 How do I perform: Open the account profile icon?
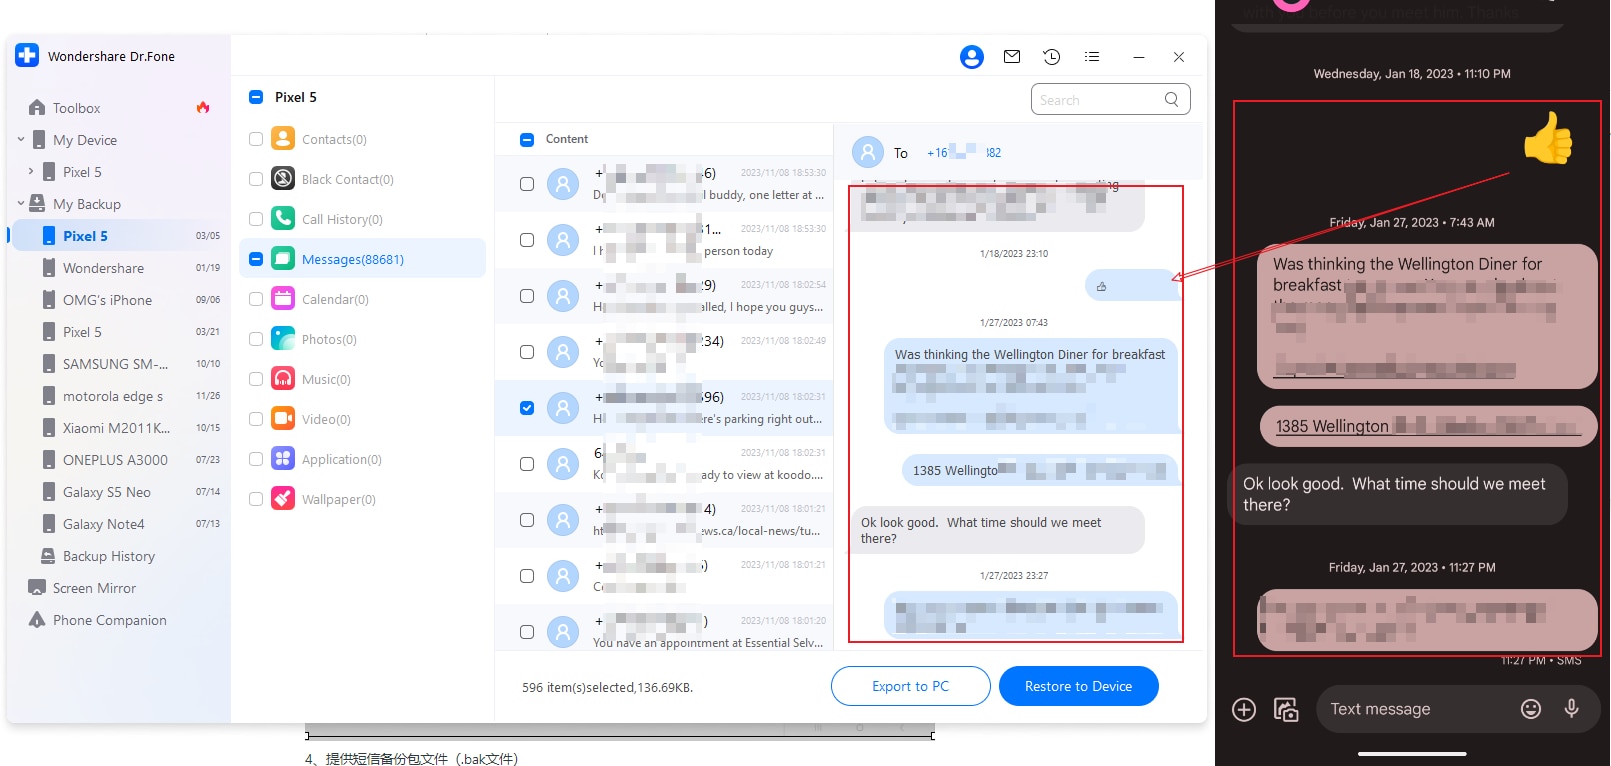(x=971, y=57)
